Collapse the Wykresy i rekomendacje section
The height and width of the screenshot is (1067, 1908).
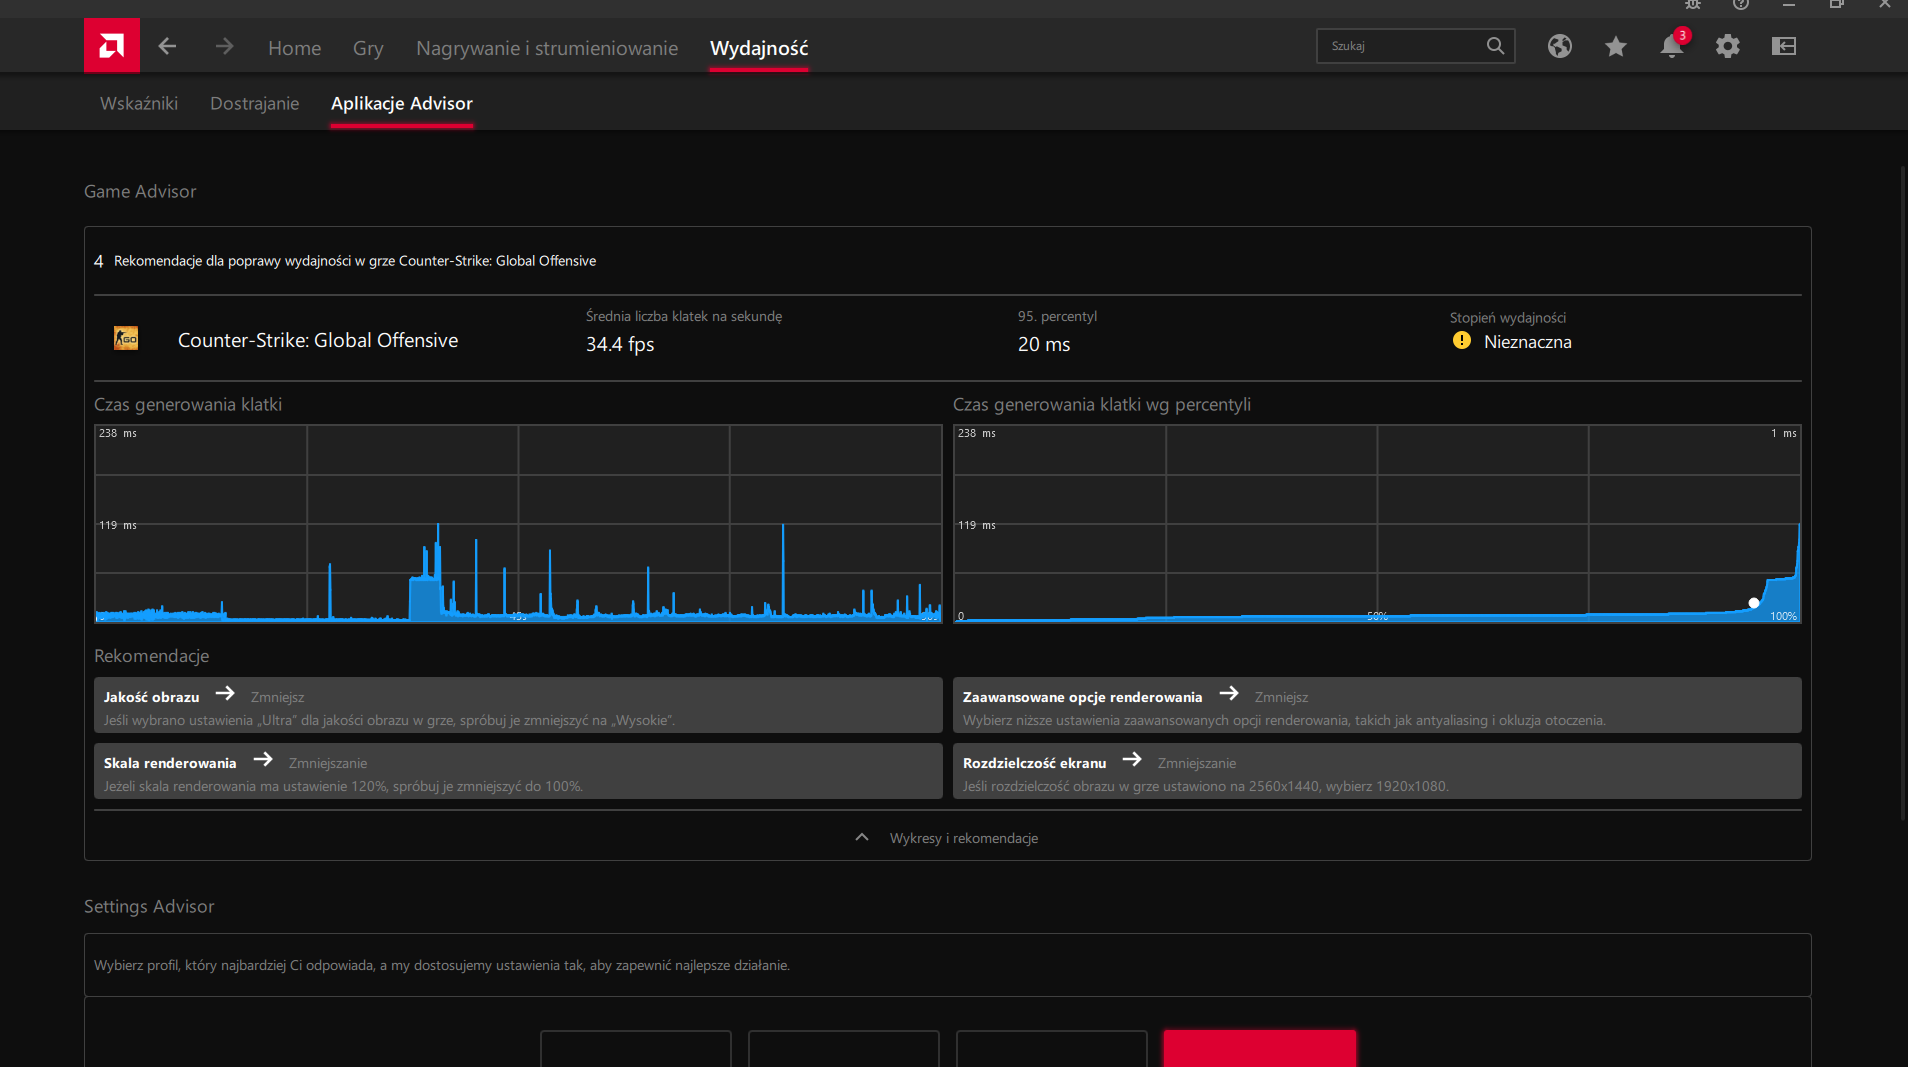(948, 838)
